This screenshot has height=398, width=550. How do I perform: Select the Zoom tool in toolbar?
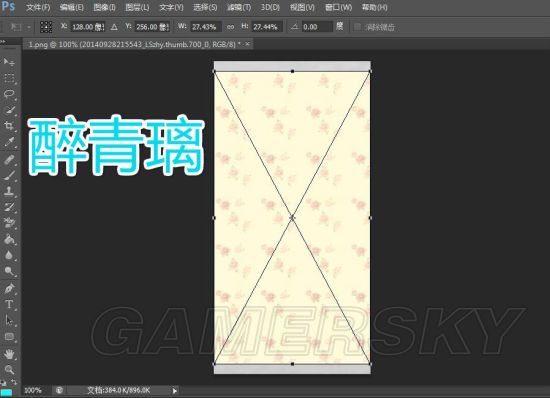(x=9, y=370)
